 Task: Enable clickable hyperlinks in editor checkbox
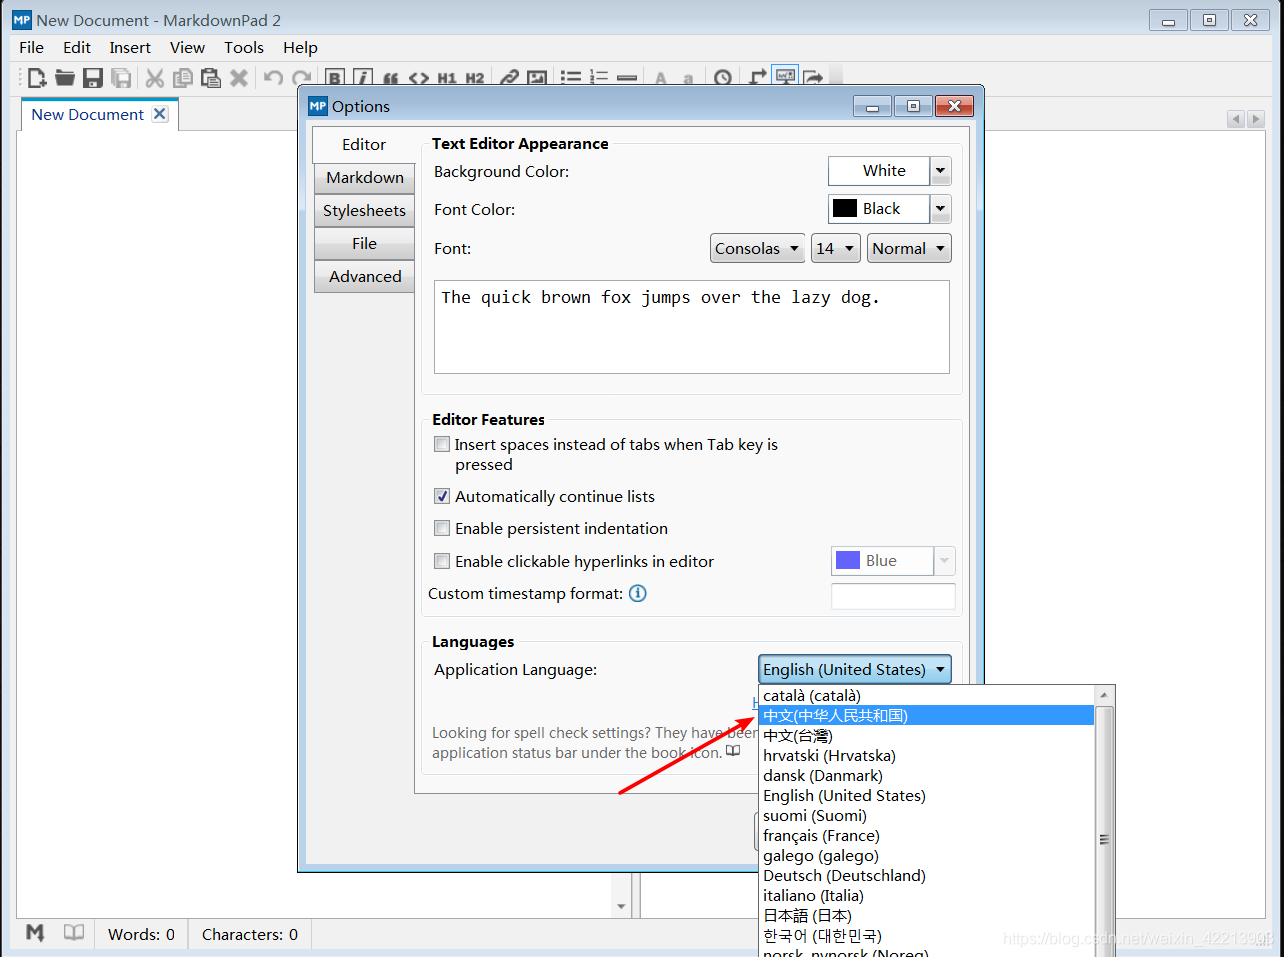point(442,561)
